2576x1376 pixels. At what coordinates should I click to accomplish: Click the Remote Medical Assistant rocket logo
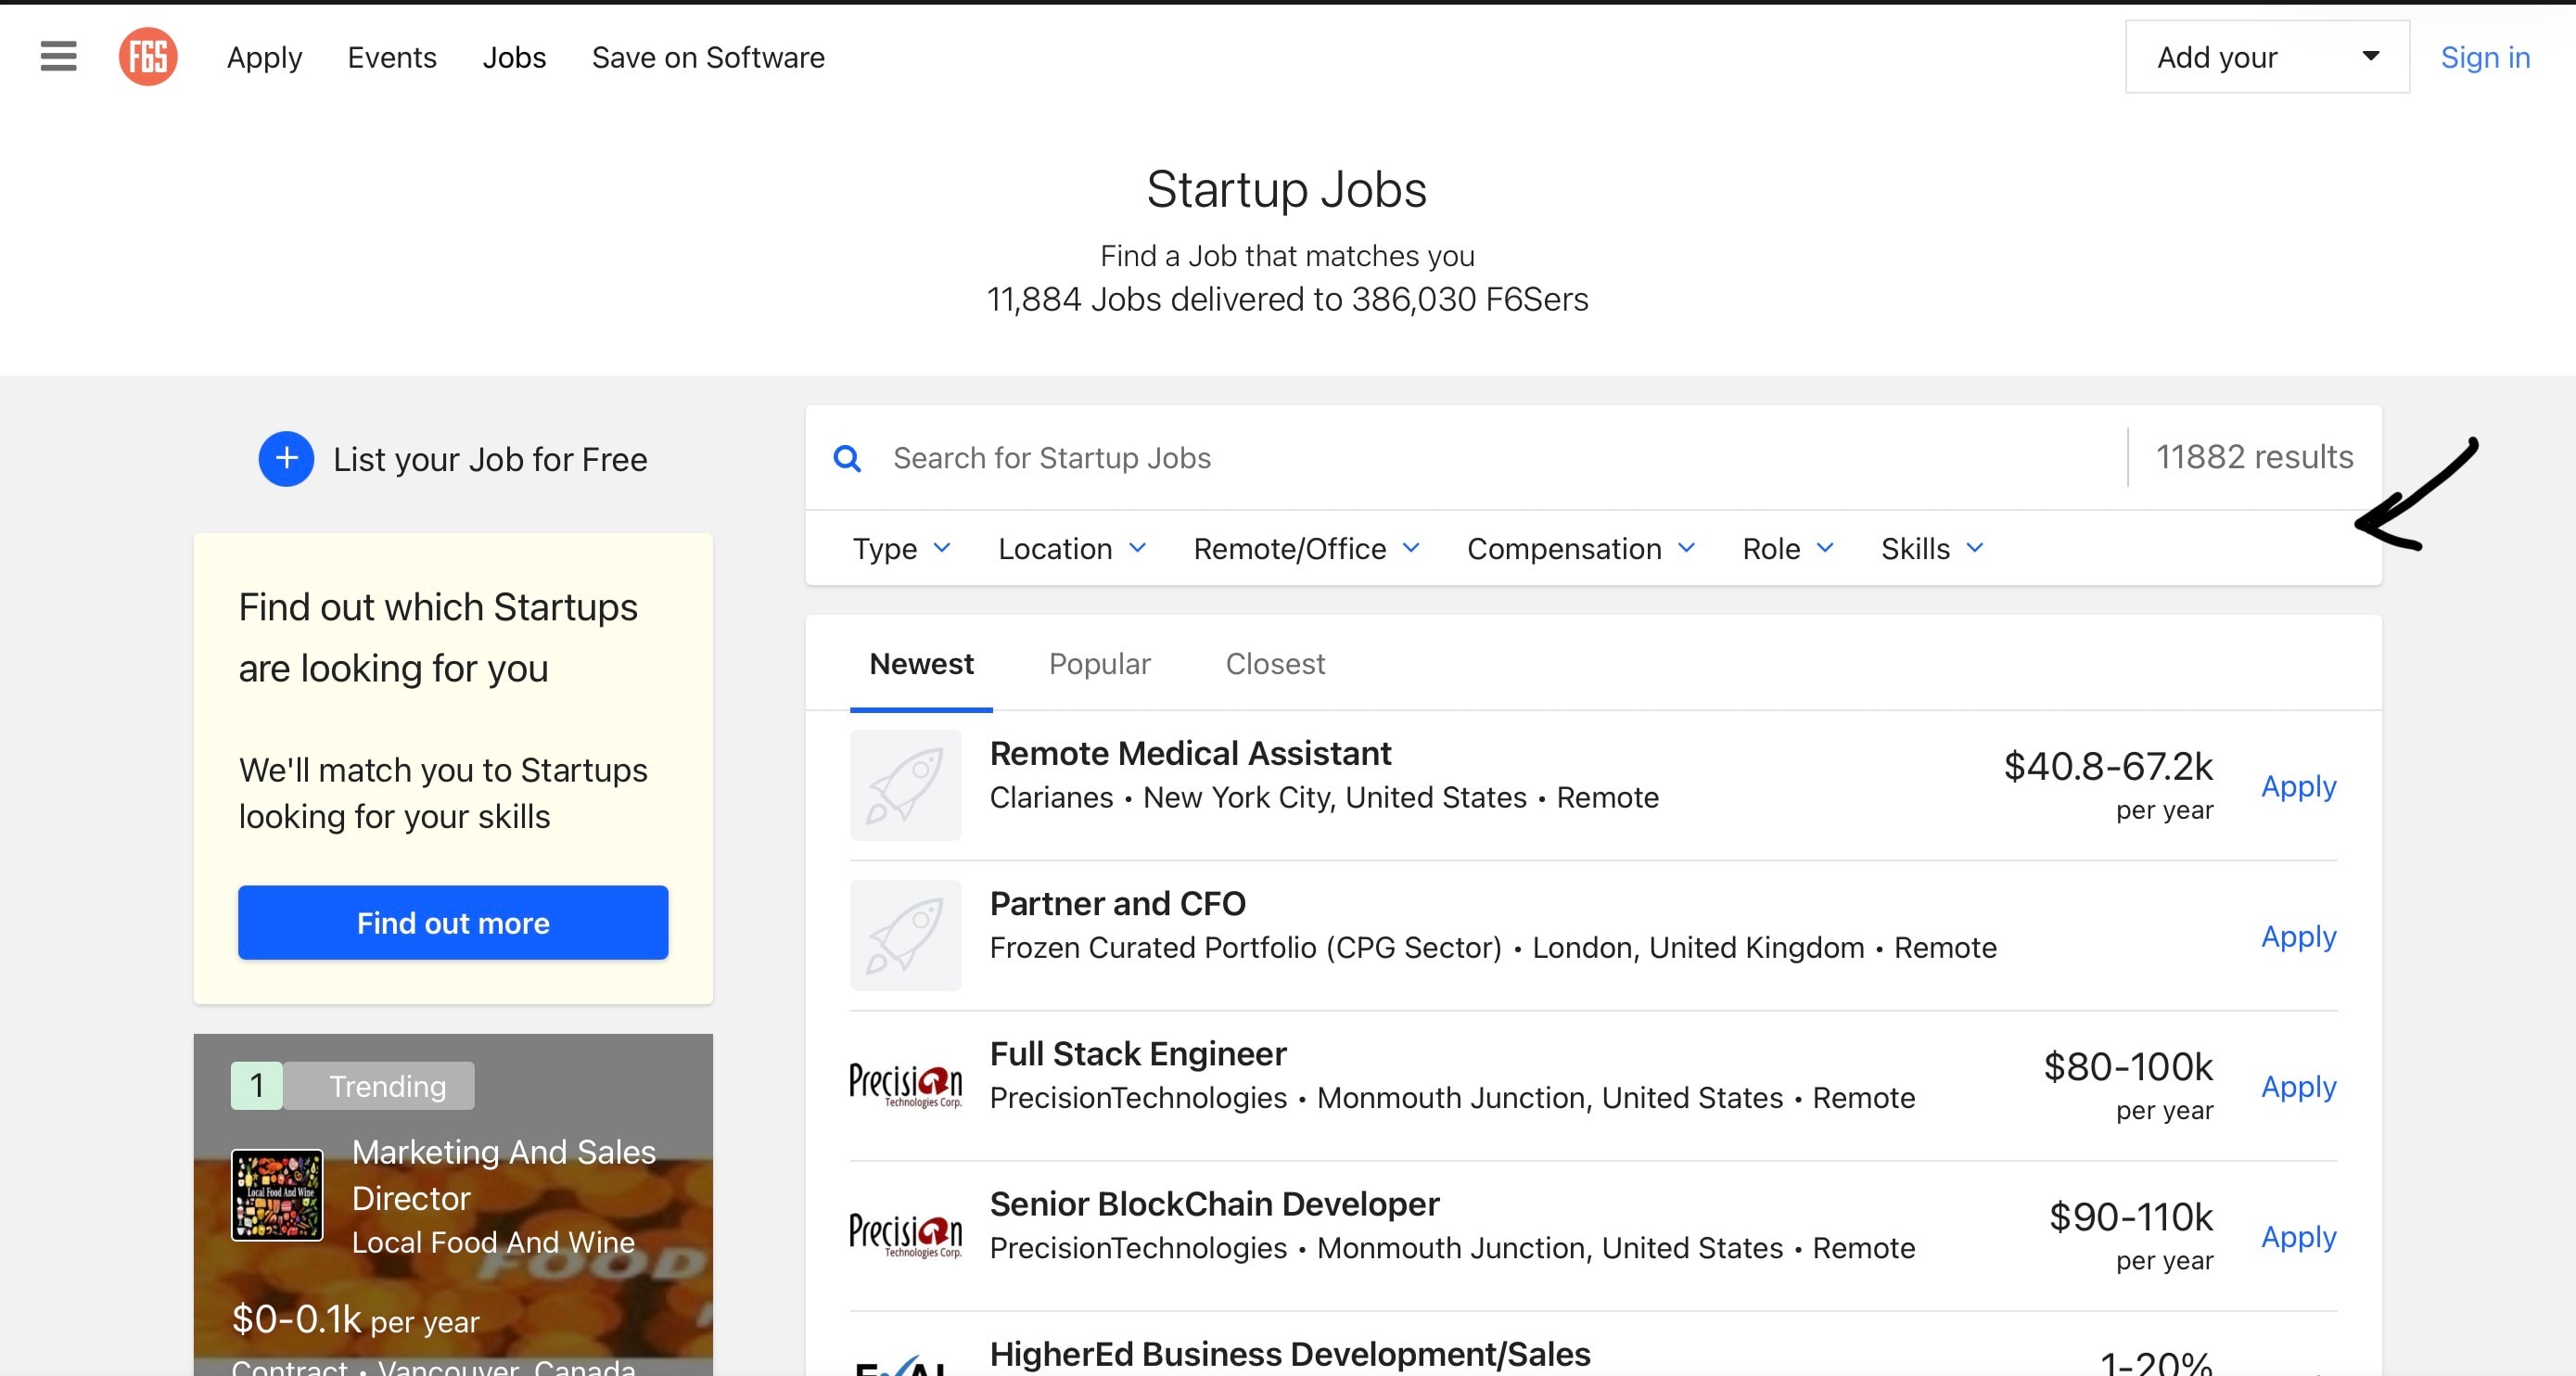pos(905,785)
